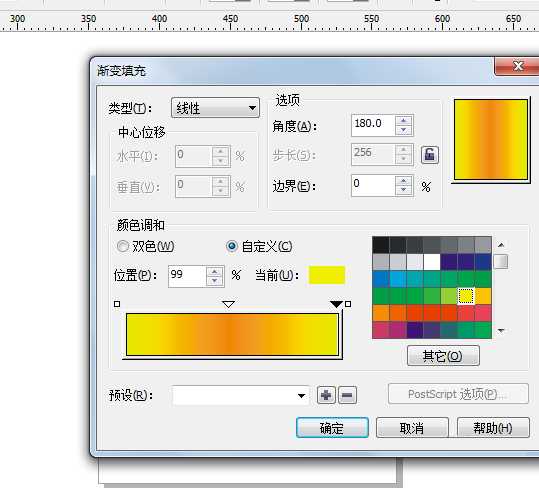Screen dimensions: 539x492
Task: Pick the white swatch in the palette
Action: point(432,262)
